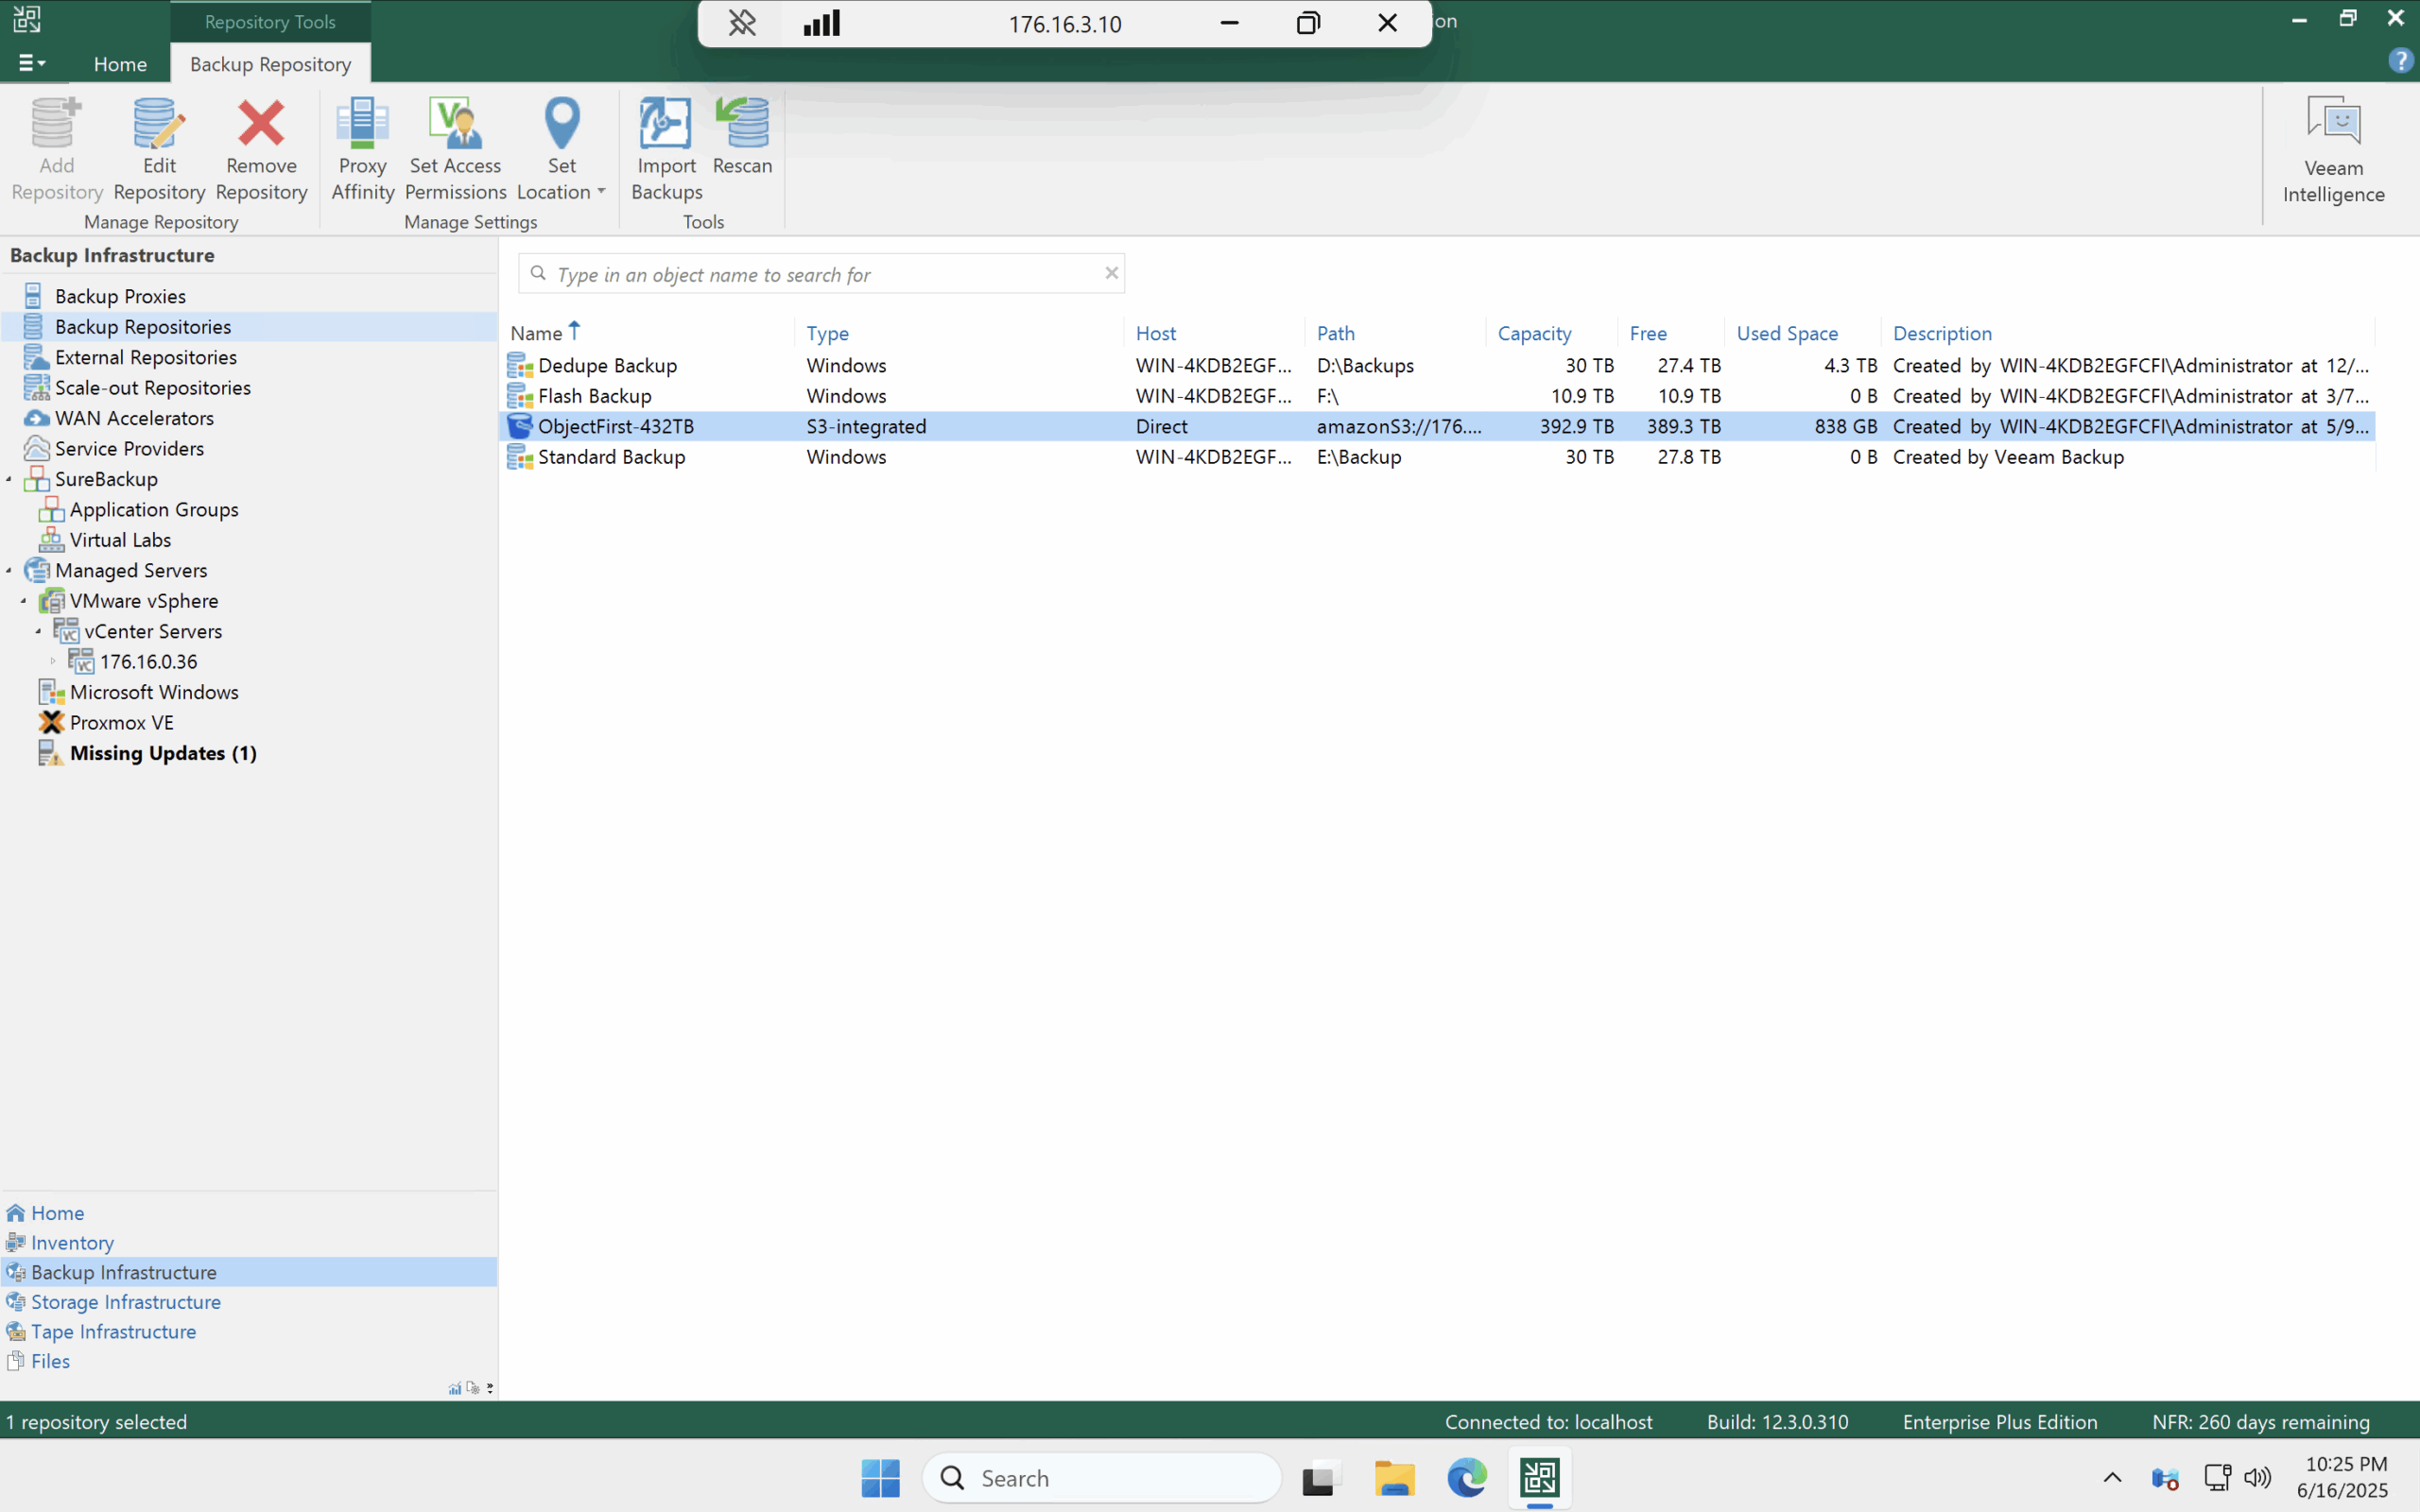
Task: Open Proxy Affinity settings
Action: point(362,148)
